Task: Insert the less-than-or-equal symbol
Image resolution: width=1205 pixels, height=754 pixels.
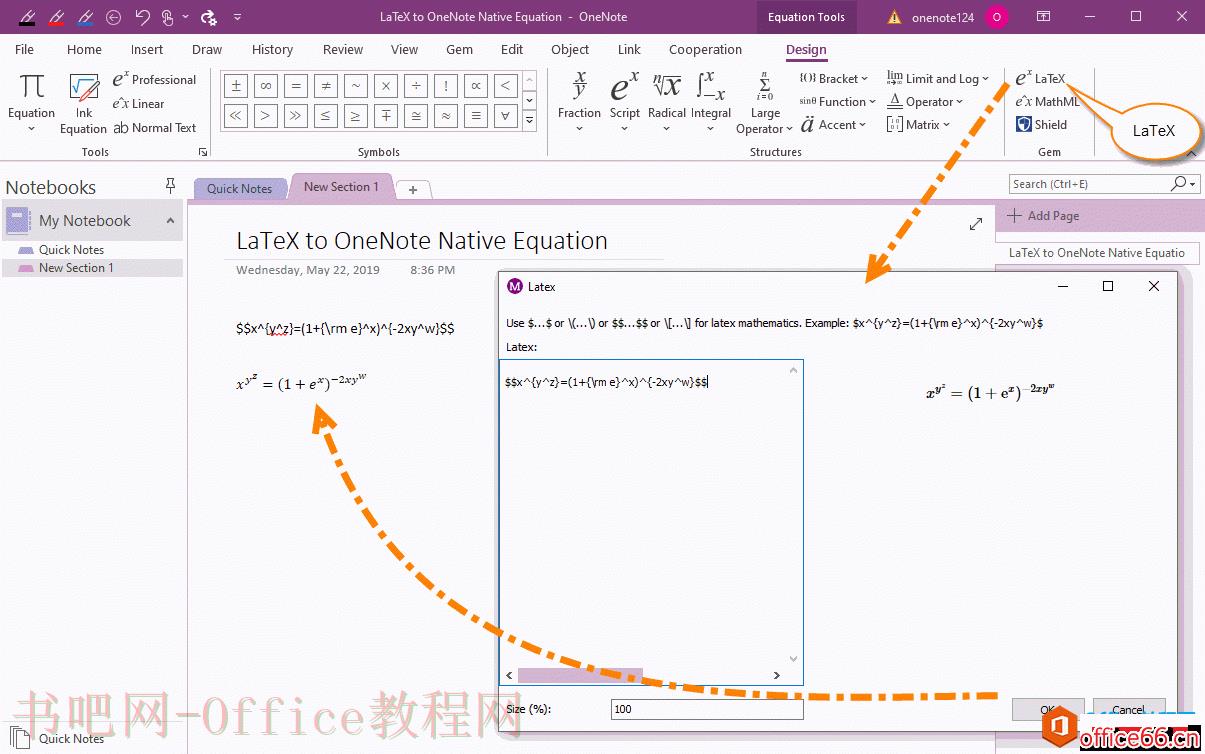Action: pos(326,116)
